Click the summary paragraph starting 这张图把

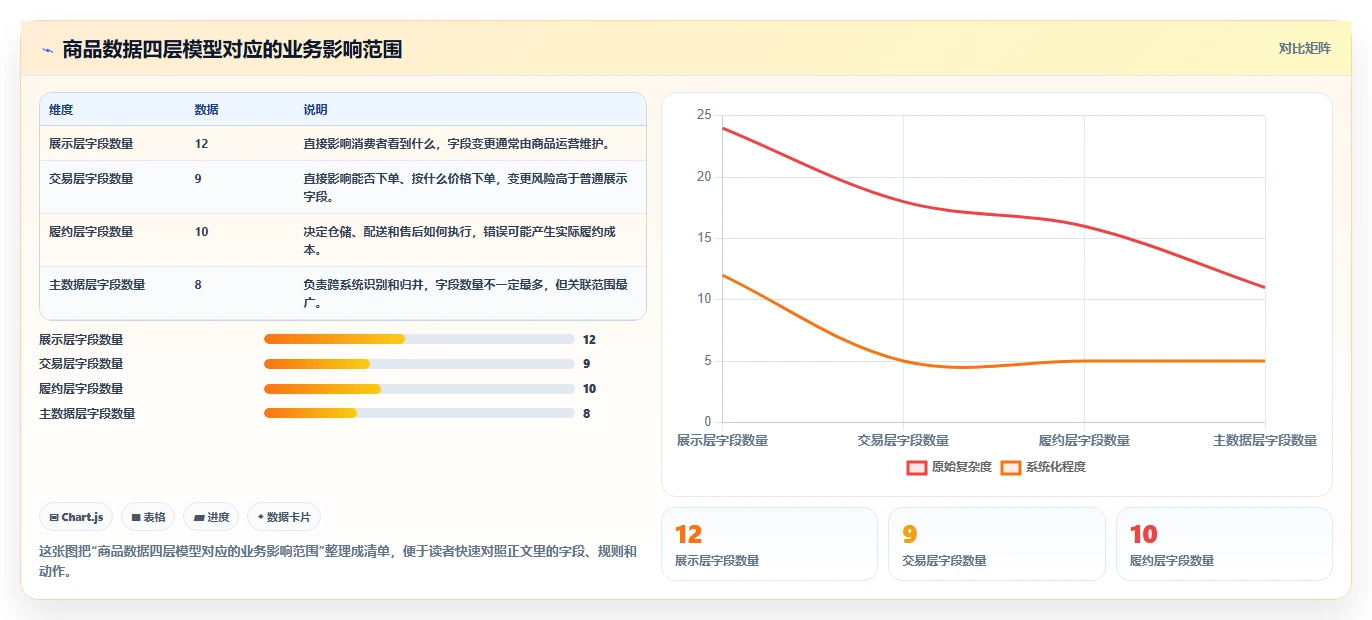pyautogui.click(x=338, y=561)
